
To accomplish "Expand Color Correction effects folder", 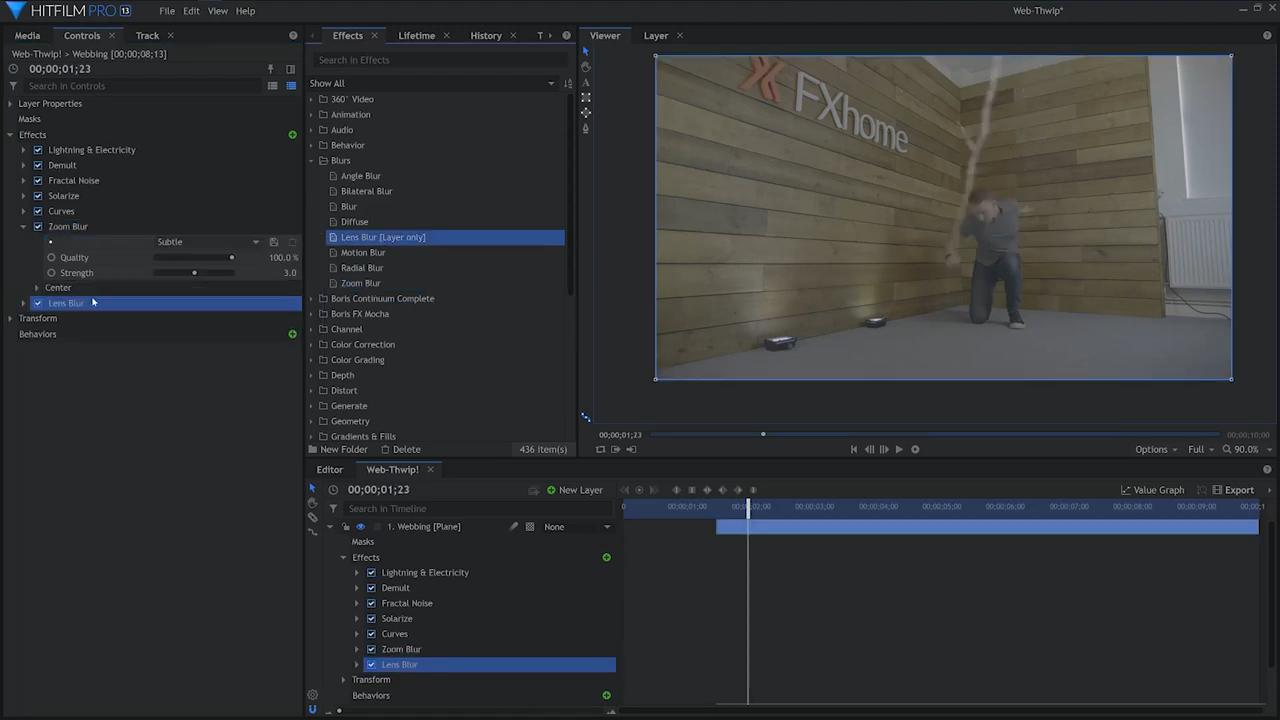I will pyautogui.click(x=311, y=345).
